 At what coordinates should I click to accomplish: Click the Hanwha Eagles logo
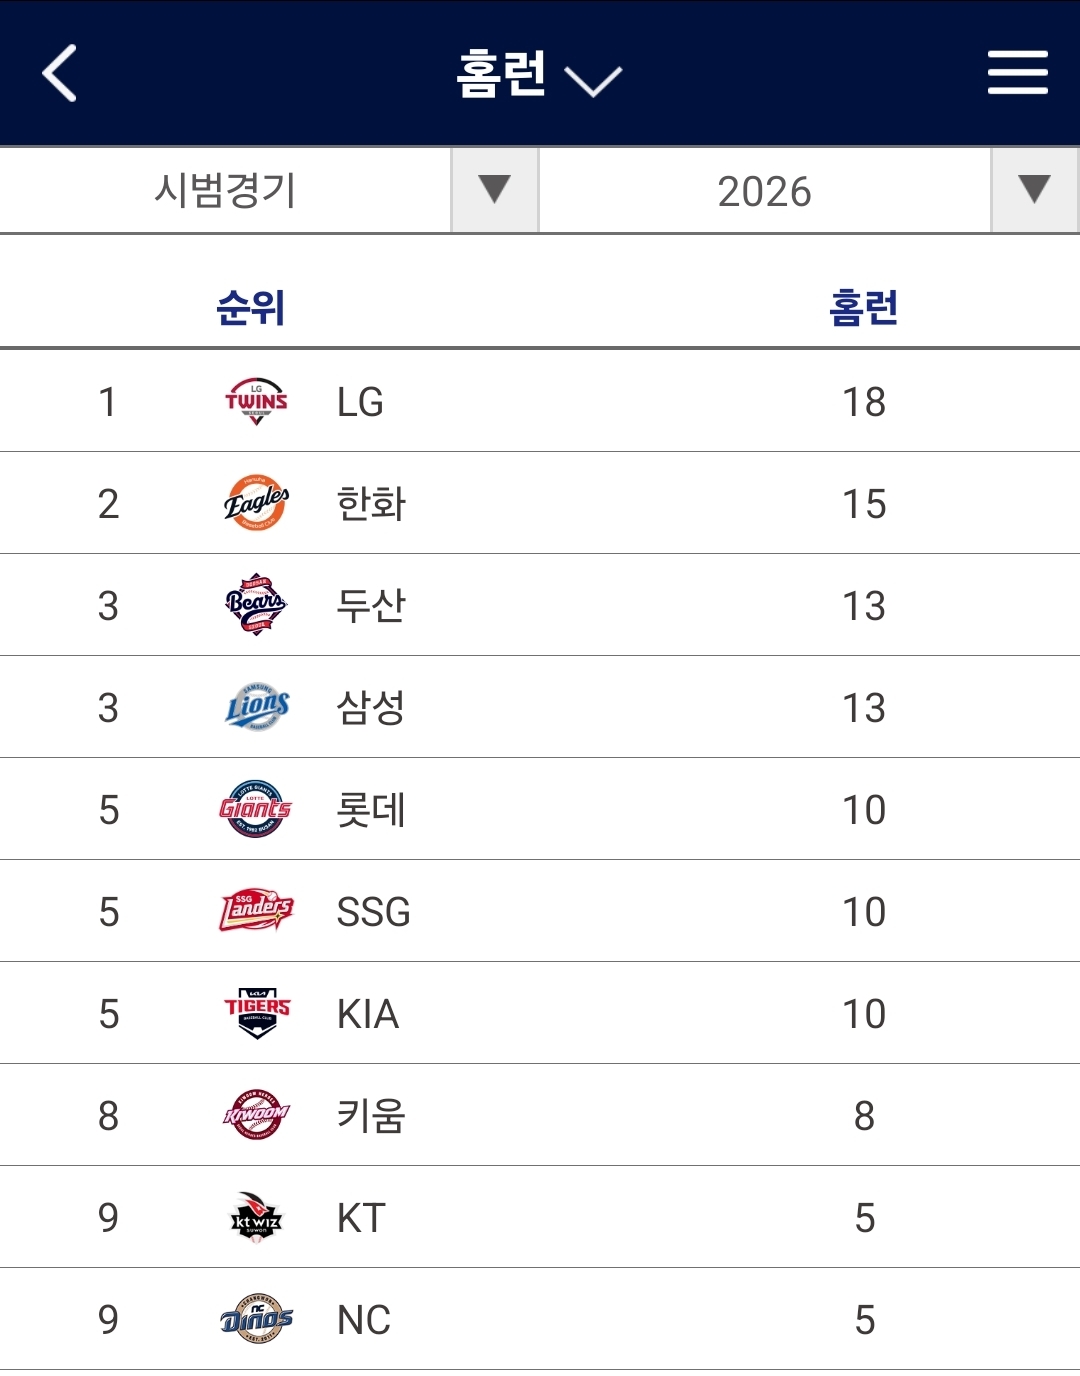tap(256, 504)
